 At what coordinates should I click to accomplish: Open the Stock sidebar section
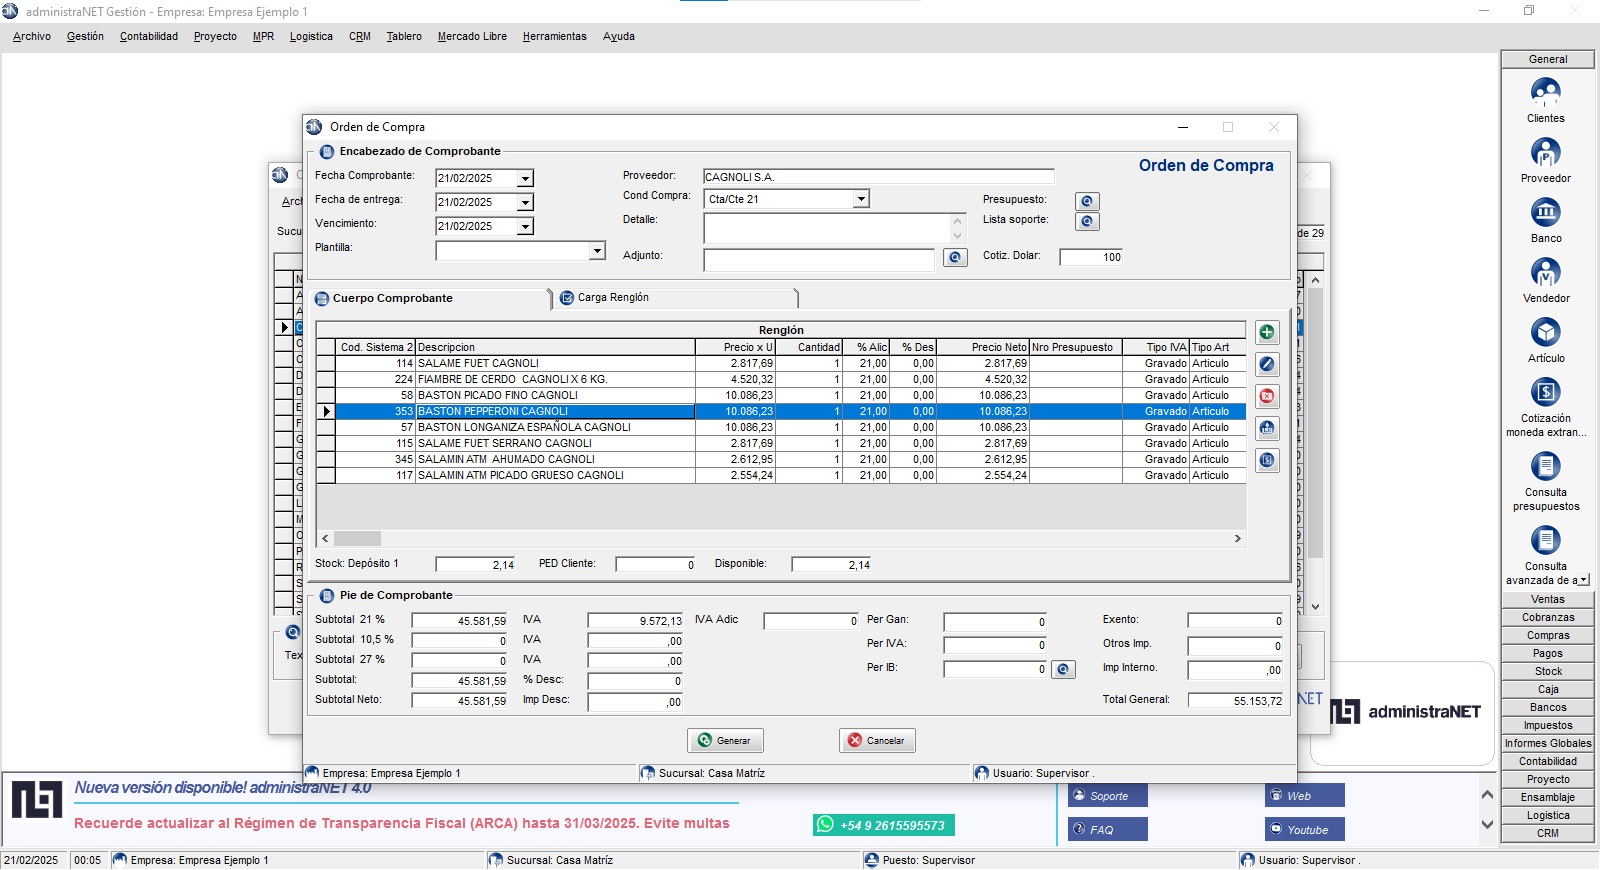click(1548, 671)
